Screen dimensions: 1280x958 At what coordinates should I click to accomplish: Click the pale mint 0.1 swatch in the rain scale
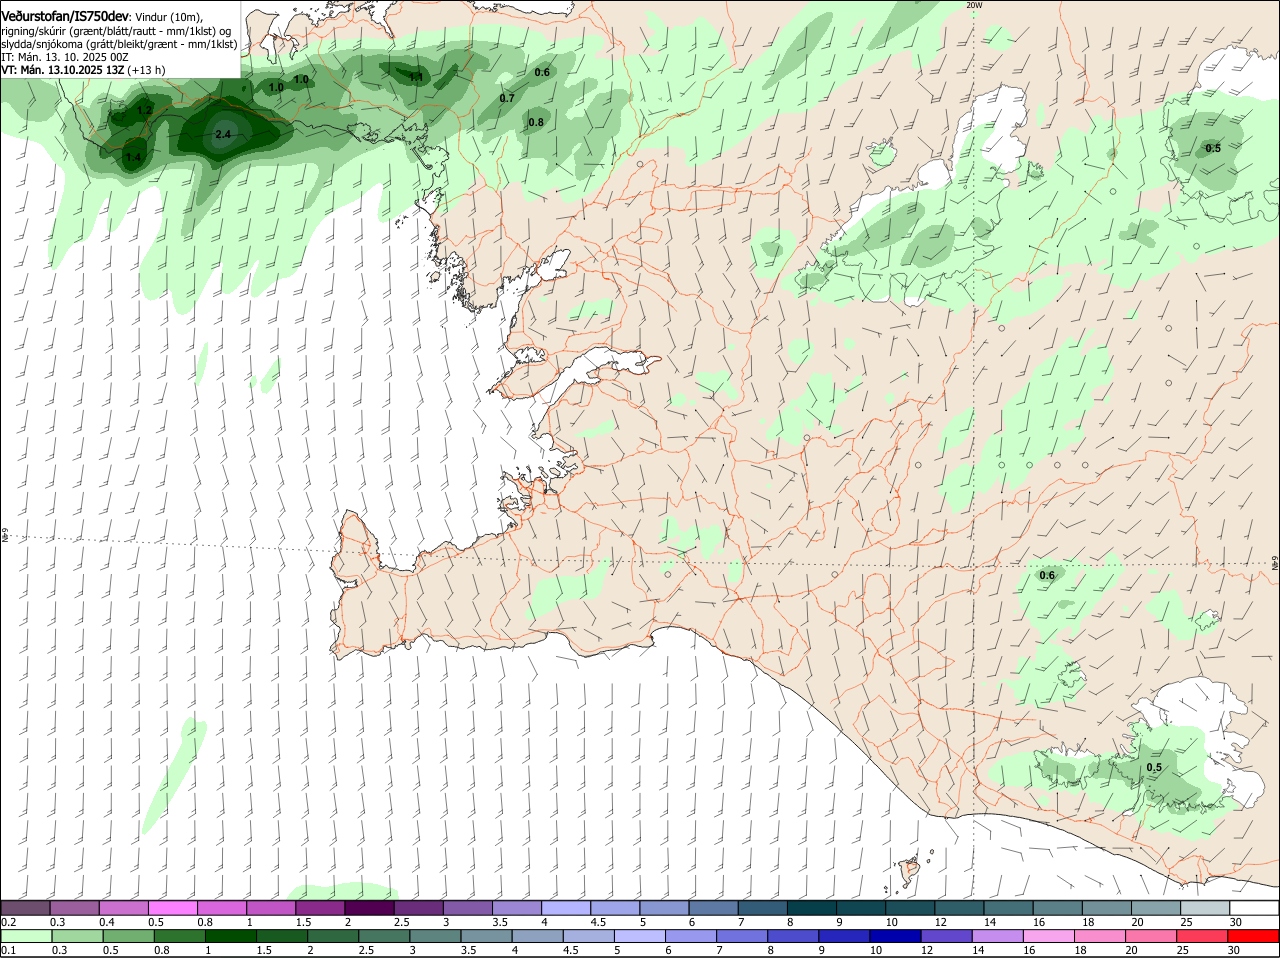point(27,936)
